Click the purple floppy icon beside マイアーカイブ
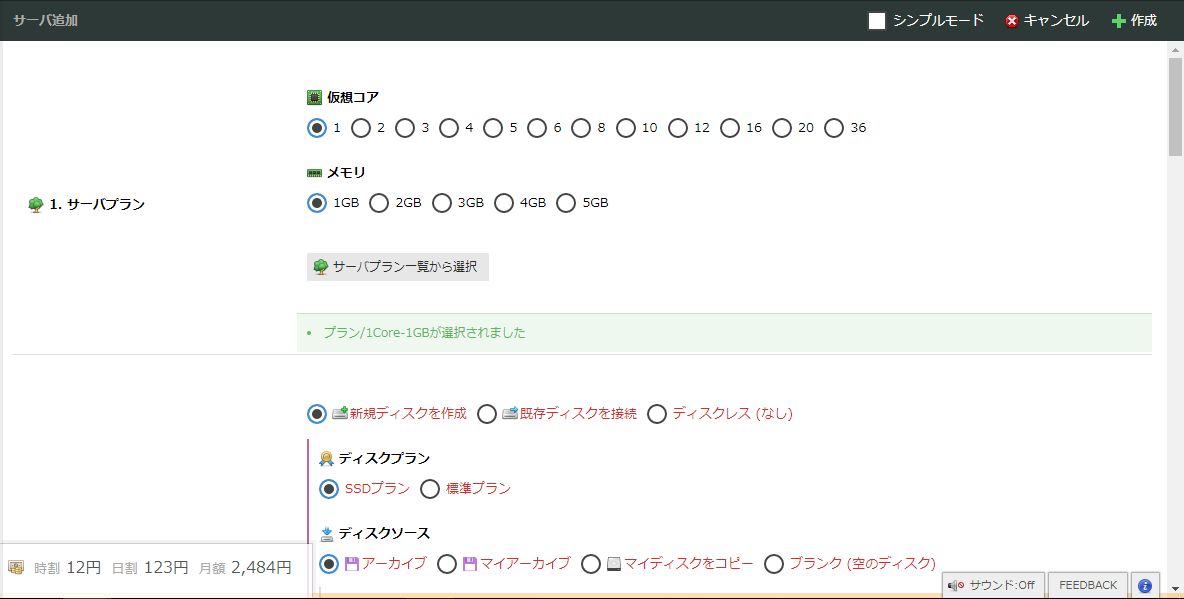Screen dimensions: 1184x599 470,563
